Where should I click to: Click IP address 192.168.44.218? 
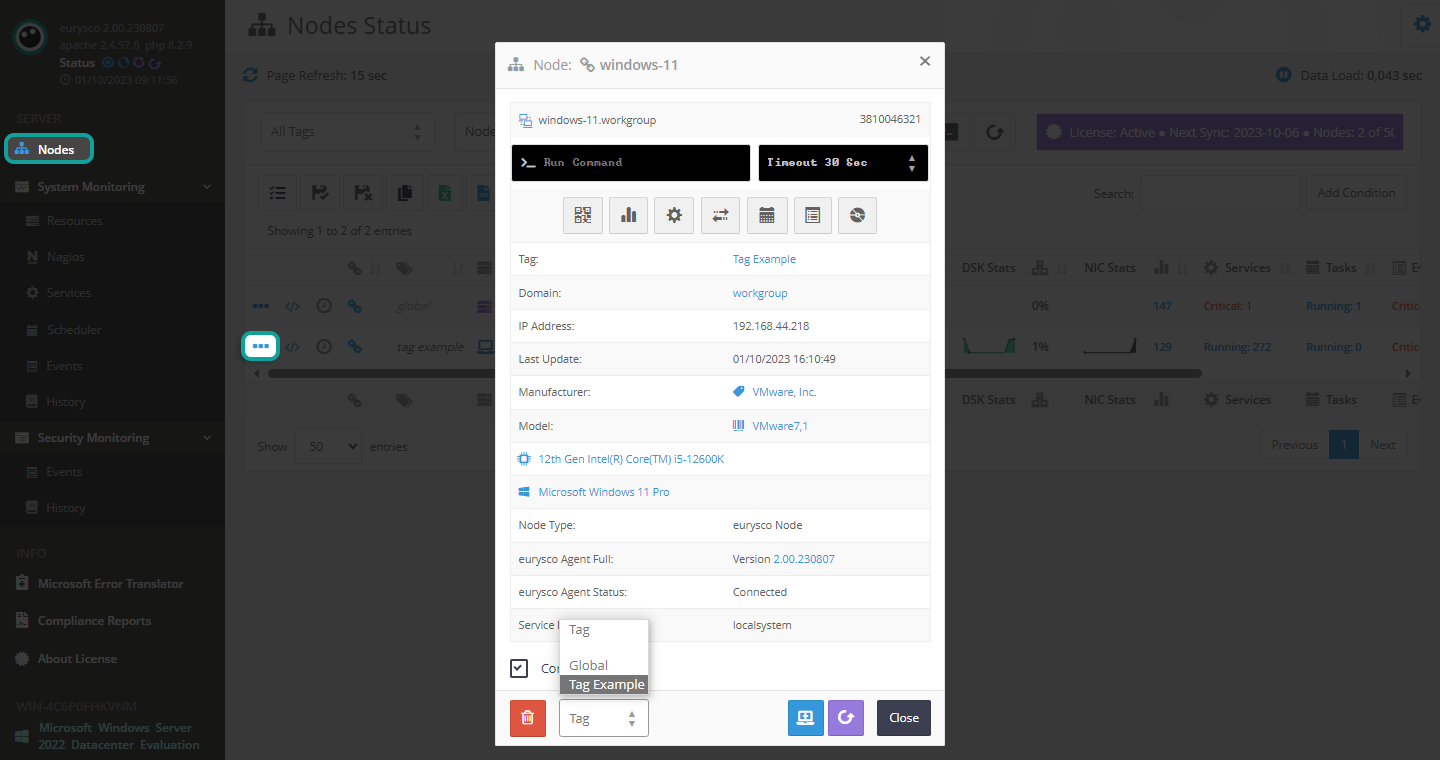pyautogui.click(x=771, y=326)
